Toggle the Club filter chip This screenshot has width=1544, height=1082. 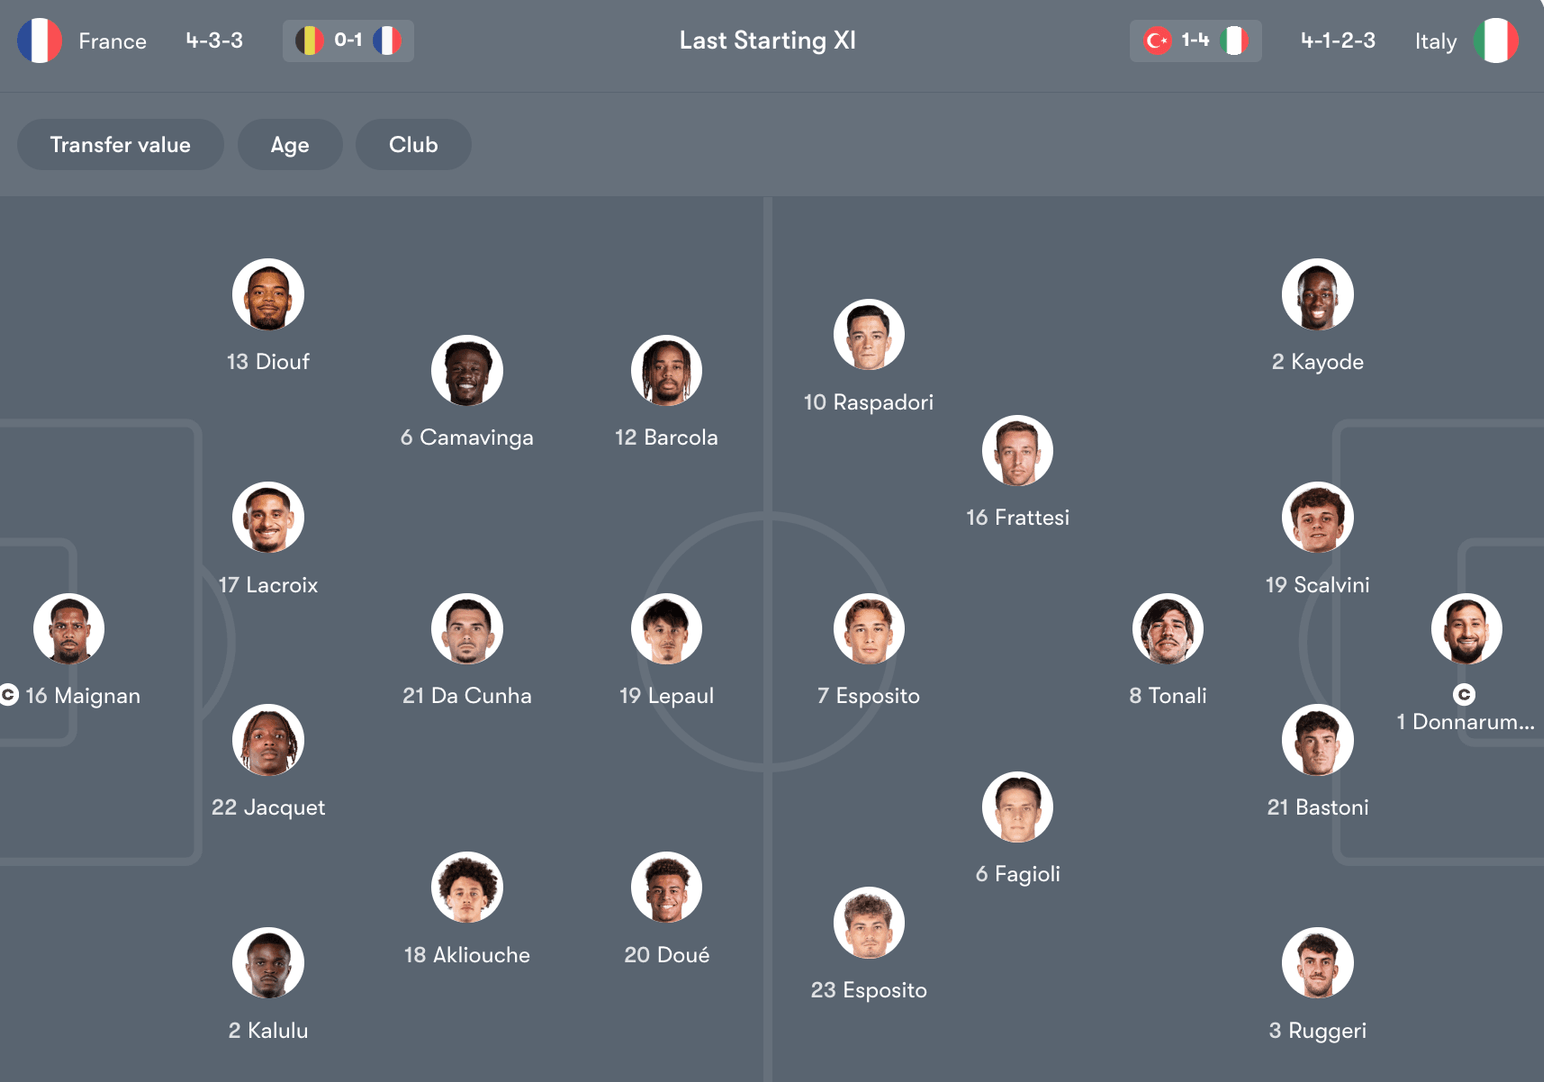[x=413, y=145]
